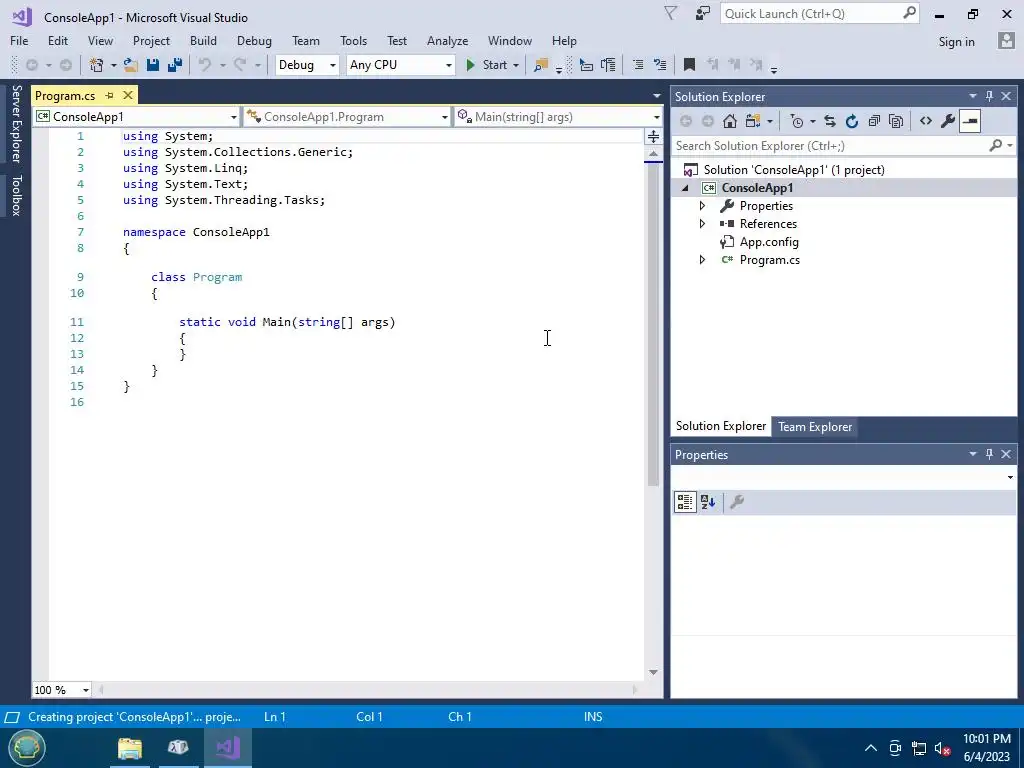This screenshot has height=768, width=1024.
Task: Toggle pin on Properties panel
Action: 989,454
